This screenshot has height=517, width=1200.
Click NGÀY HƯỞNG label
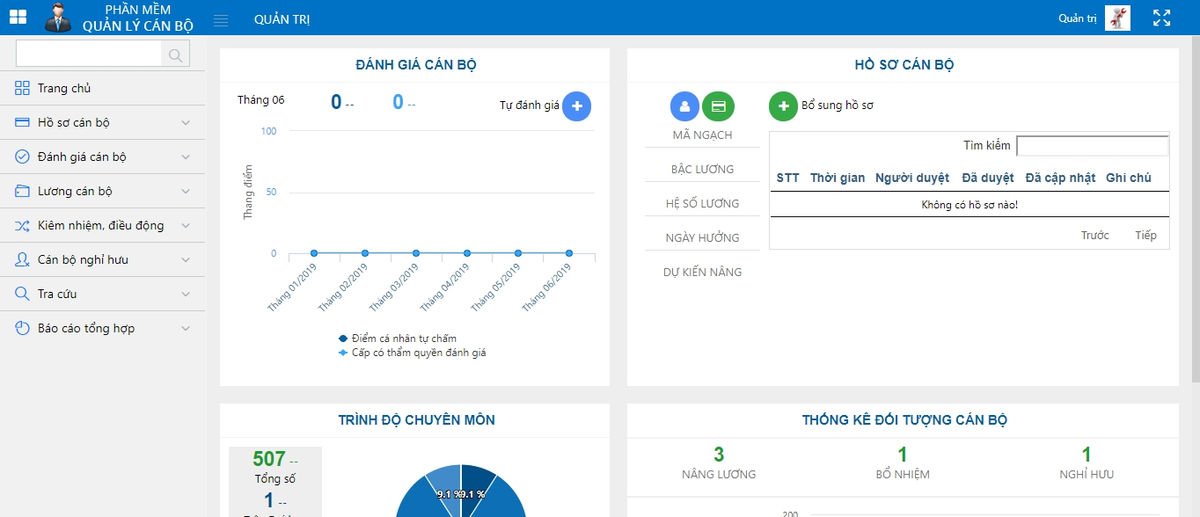pyautogui.click(x=702, y=237)
